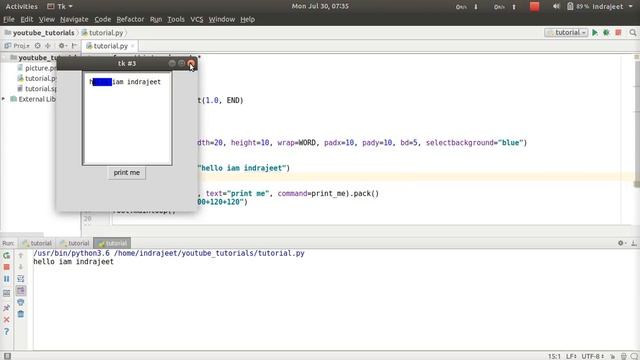
Task: Toggle tool window bars at bottom-left corner
Action: click(x=7, y=356)
